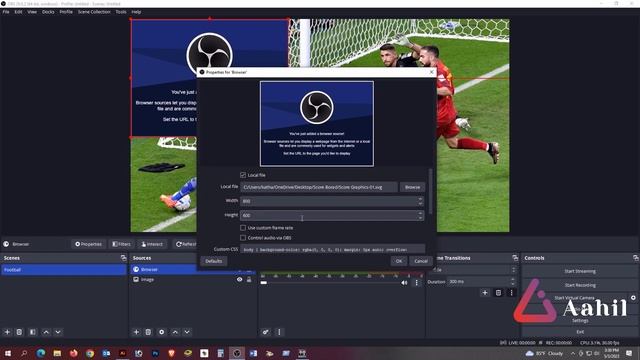Click the Custom CSS text field
The image size is (640, 360).
coord(332,249)
